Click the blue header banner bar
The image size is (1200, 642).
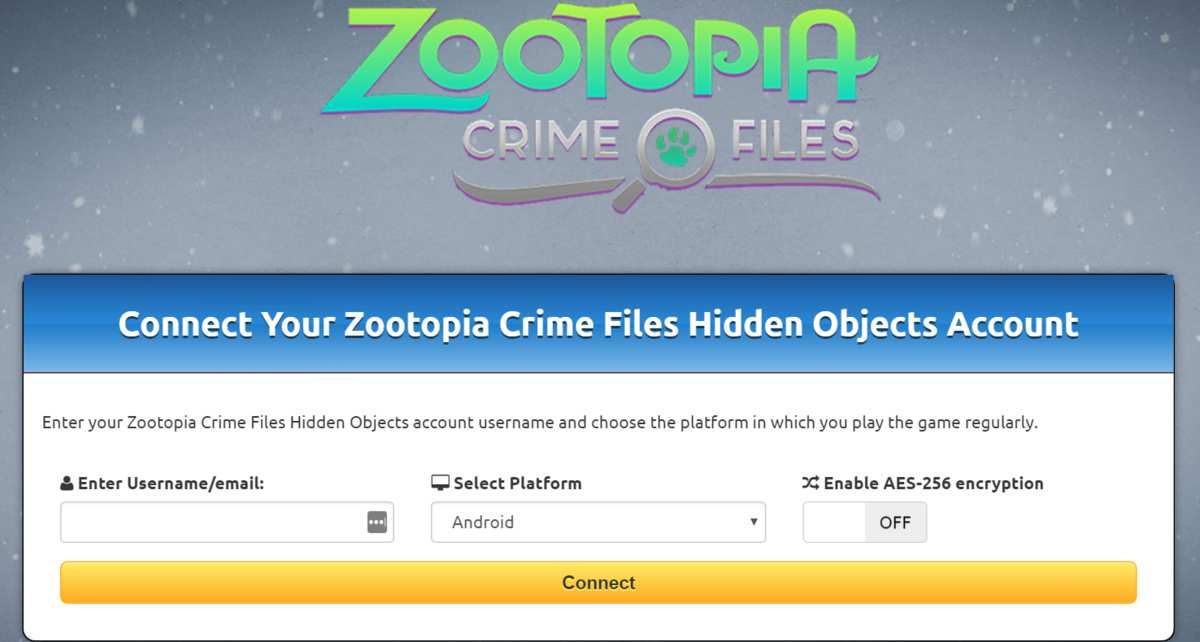coord(598,324)
